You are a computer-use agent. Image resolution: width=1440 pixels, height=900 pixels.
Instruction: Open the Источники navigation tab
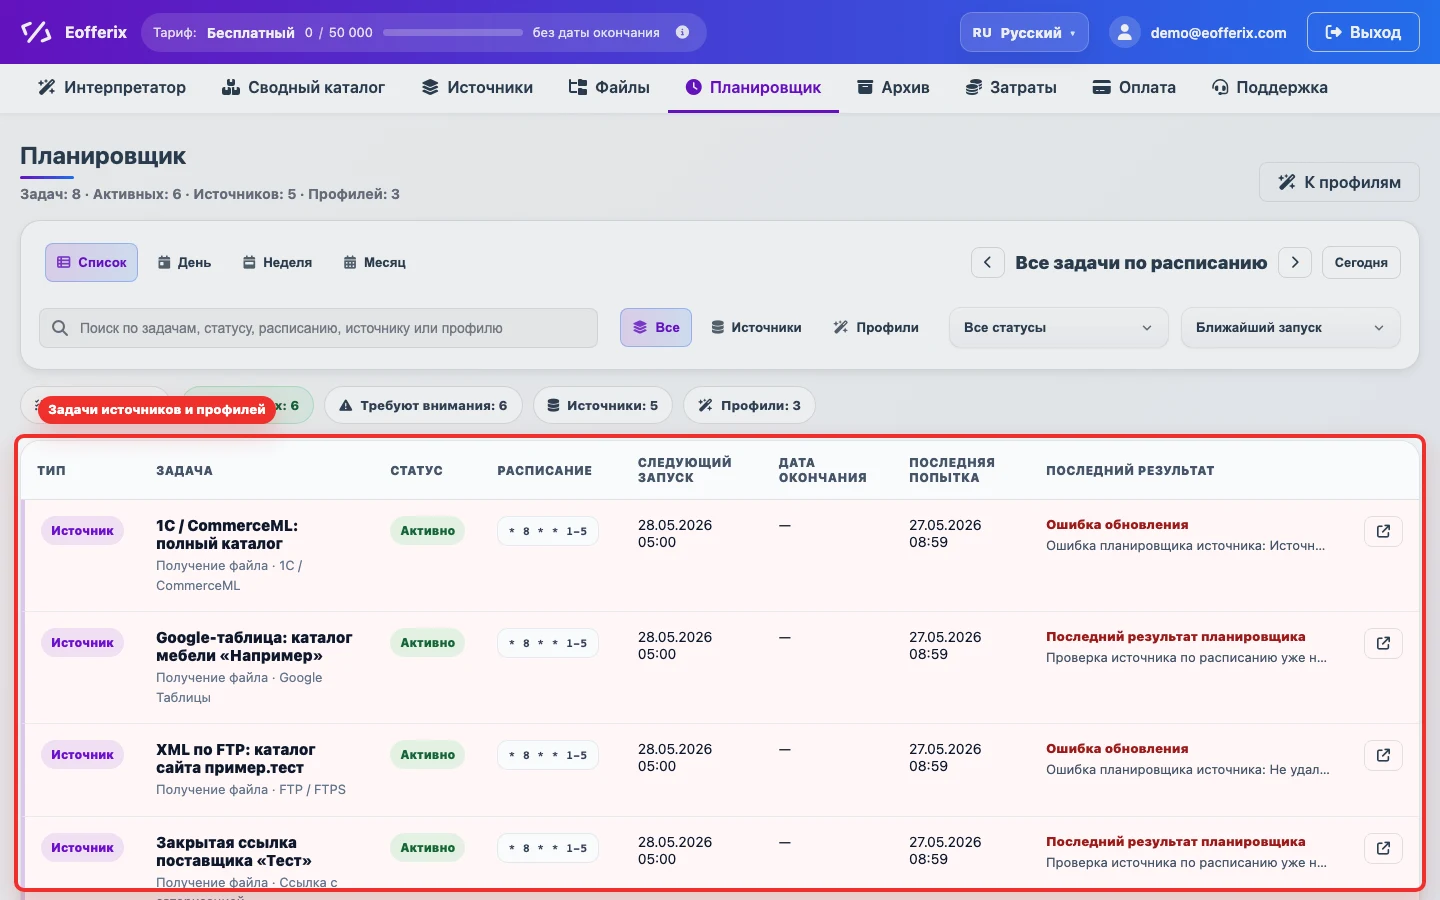pyautogui.click(x=477, y=87)
